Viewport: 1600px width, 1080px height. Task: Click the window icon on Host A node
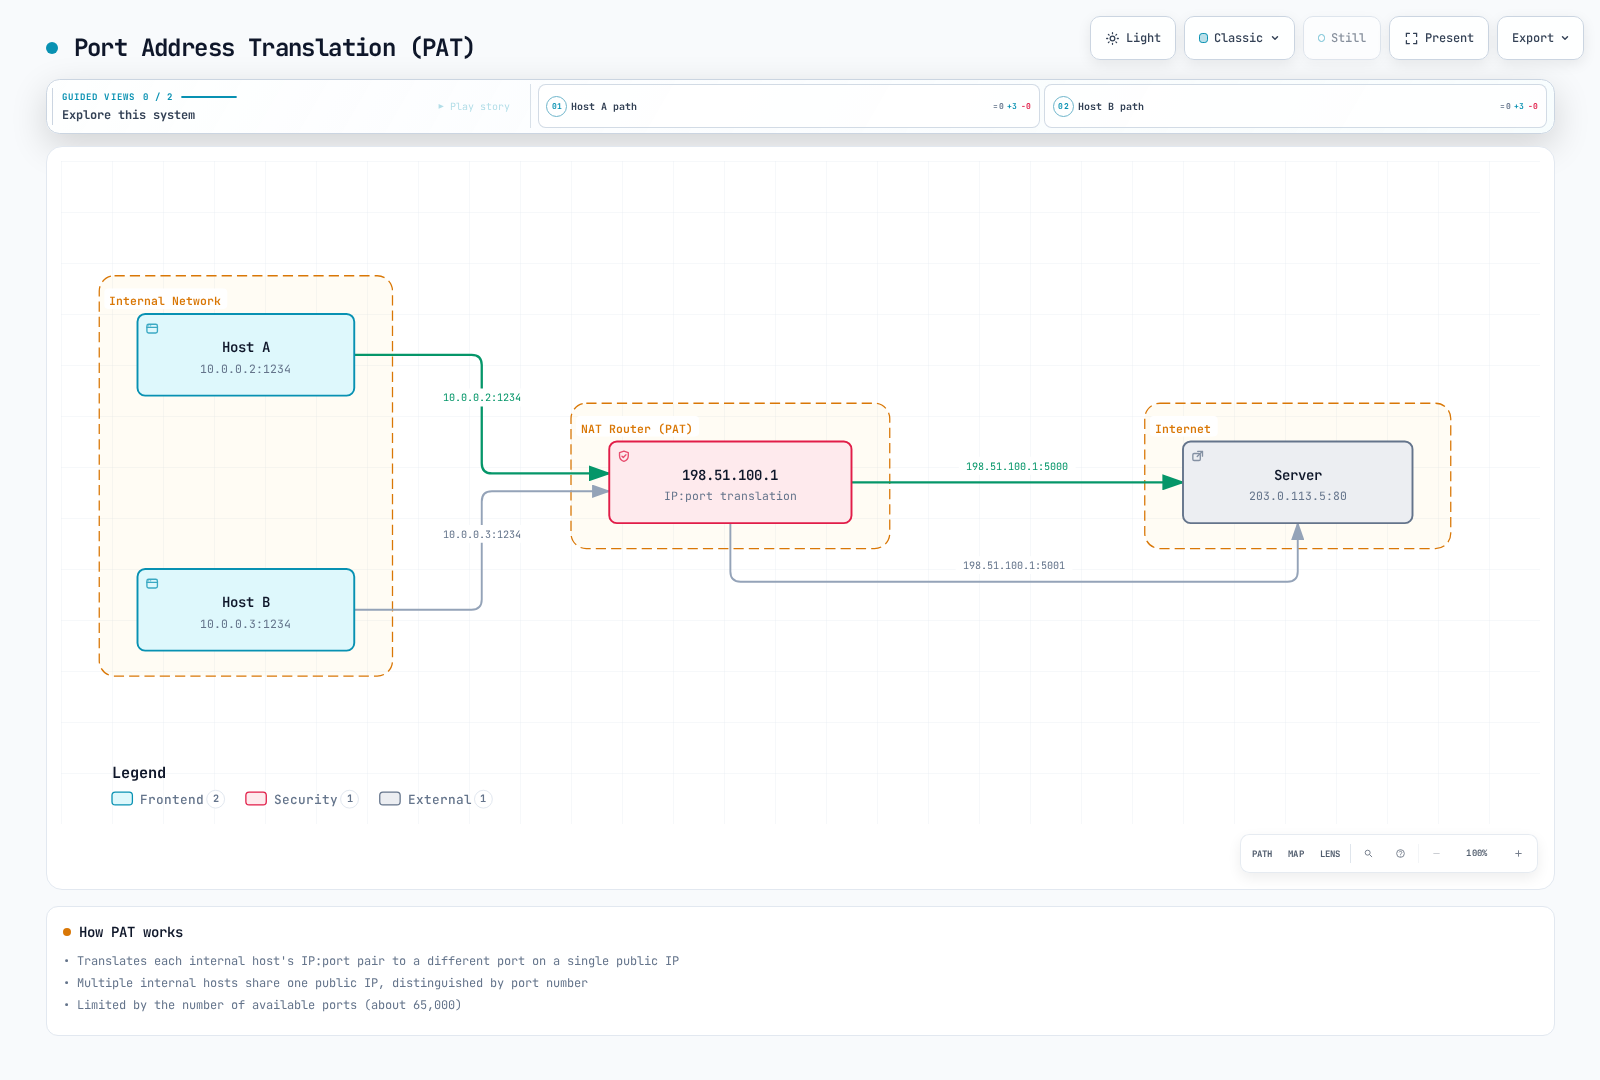(152, 329)
